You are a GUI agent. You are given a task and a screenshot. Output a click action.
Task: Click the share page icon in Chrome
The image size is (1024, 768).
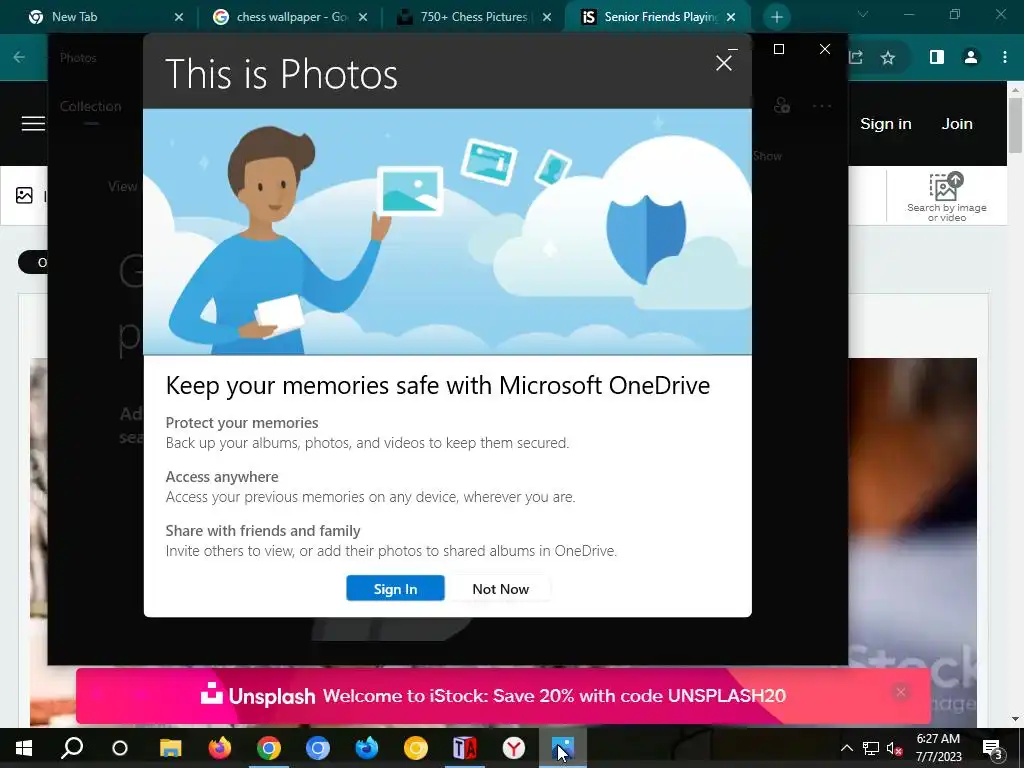(x=856, y=57)
